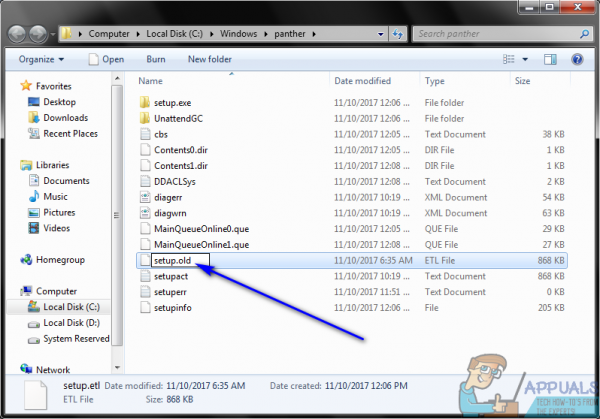600x419 pixels.
Task: Click the Open toolbar item
Action: 106,59
